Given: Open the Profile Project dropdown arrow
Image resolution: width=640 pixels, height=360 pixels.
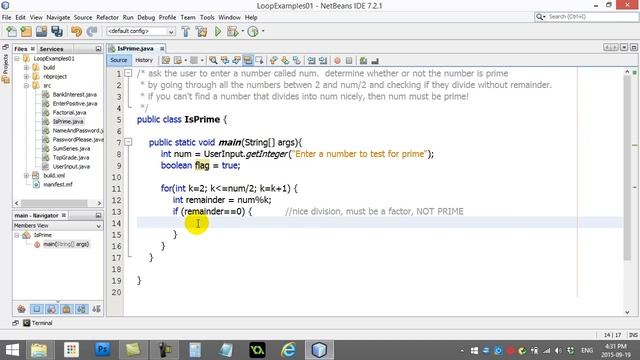Looking at the screenshot, I should click(x=263, y=31).
